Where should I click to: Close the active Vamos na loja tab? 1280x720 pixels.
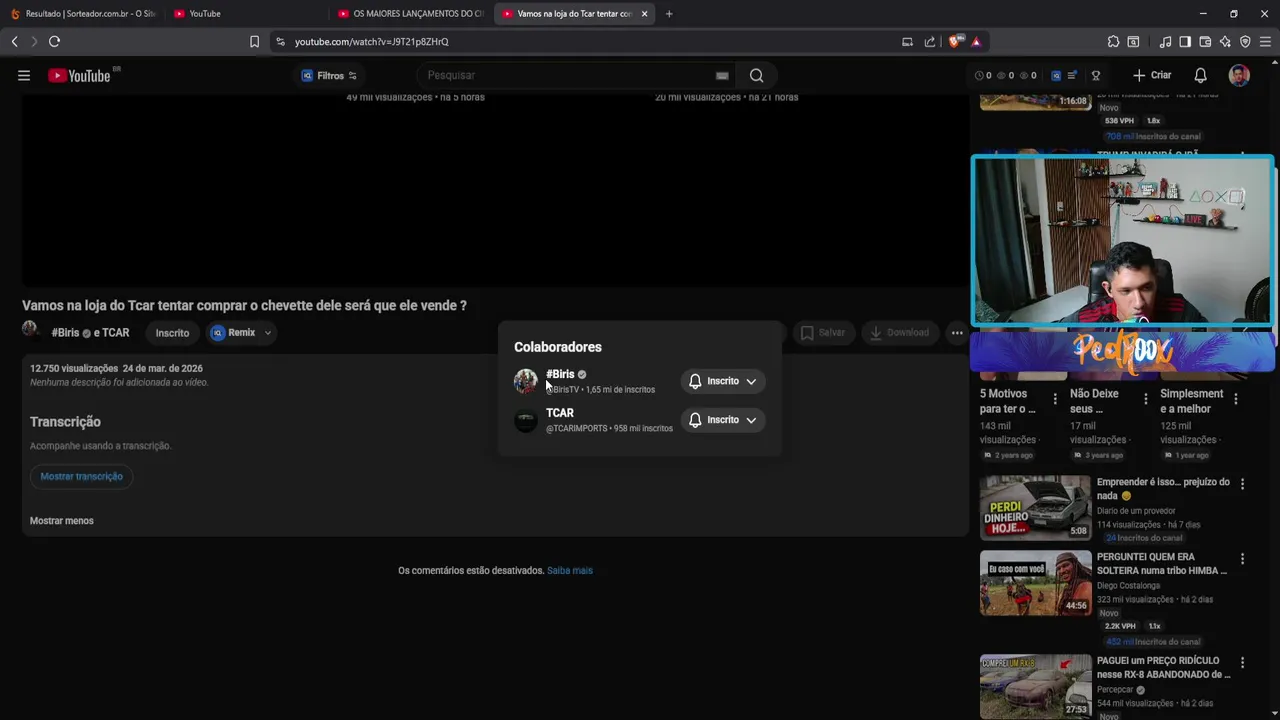pyautogui.click(x=644, y=14)
